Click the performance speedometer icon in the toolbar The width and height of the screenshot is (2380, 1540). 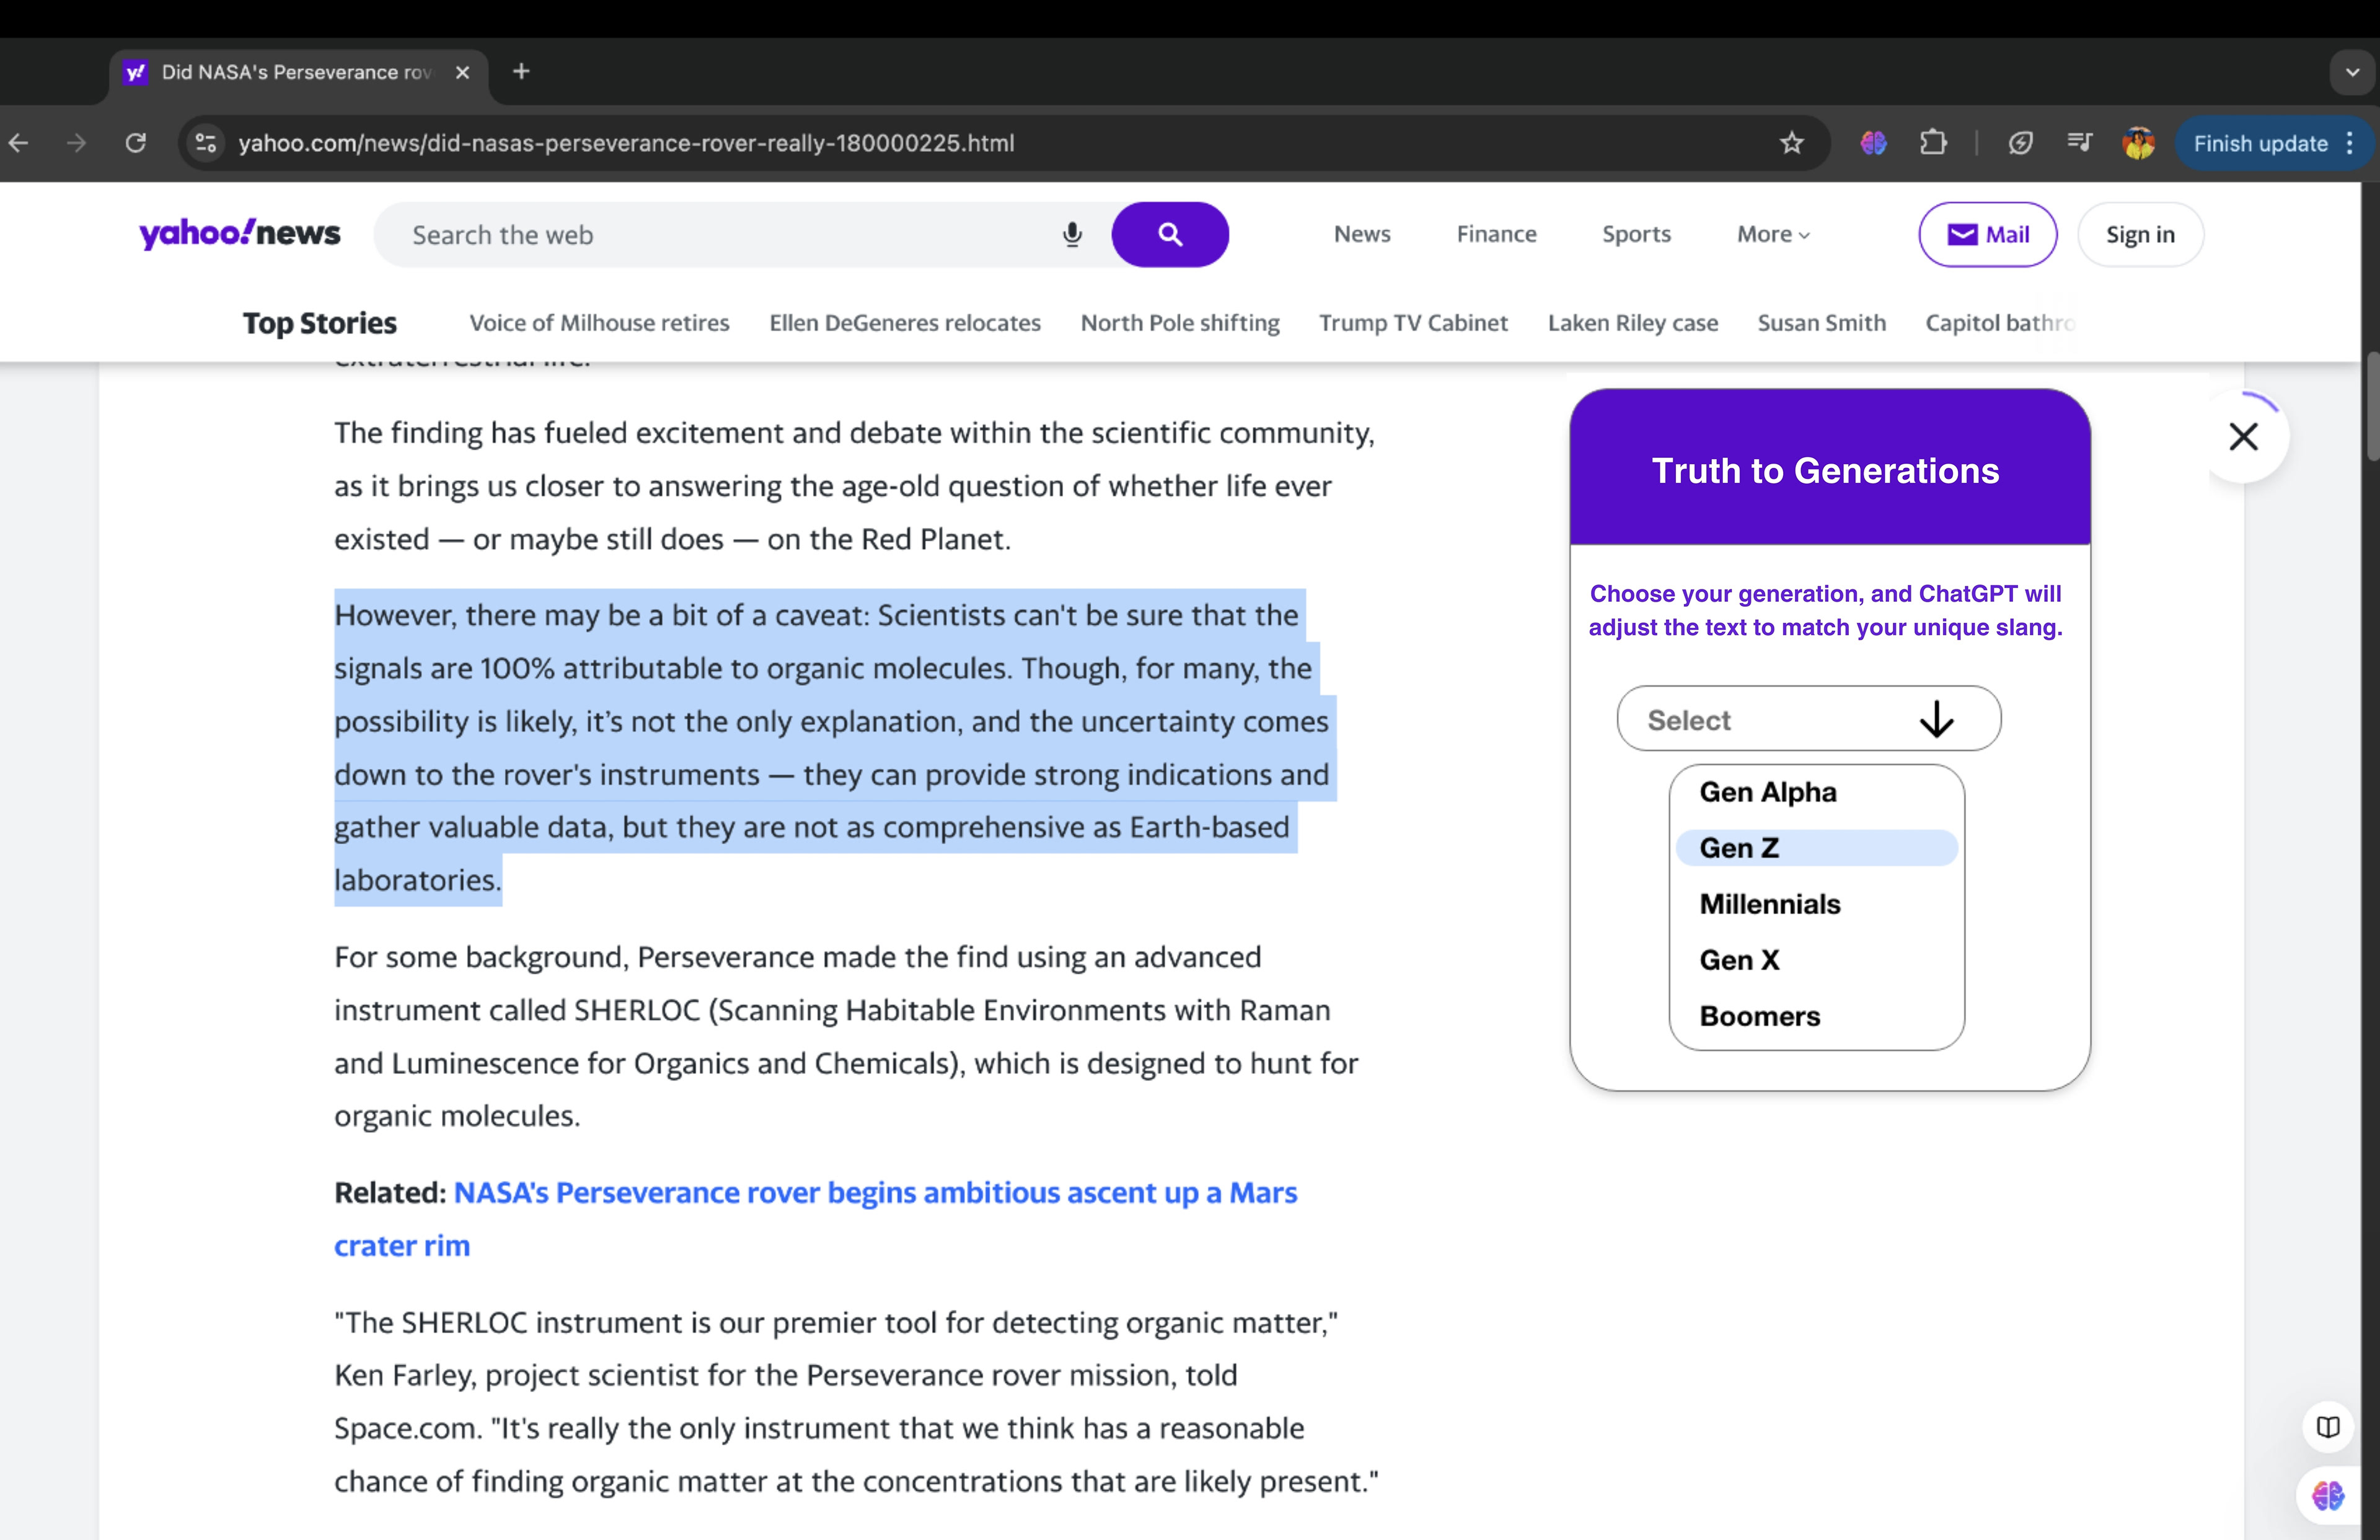point(2020,143)
